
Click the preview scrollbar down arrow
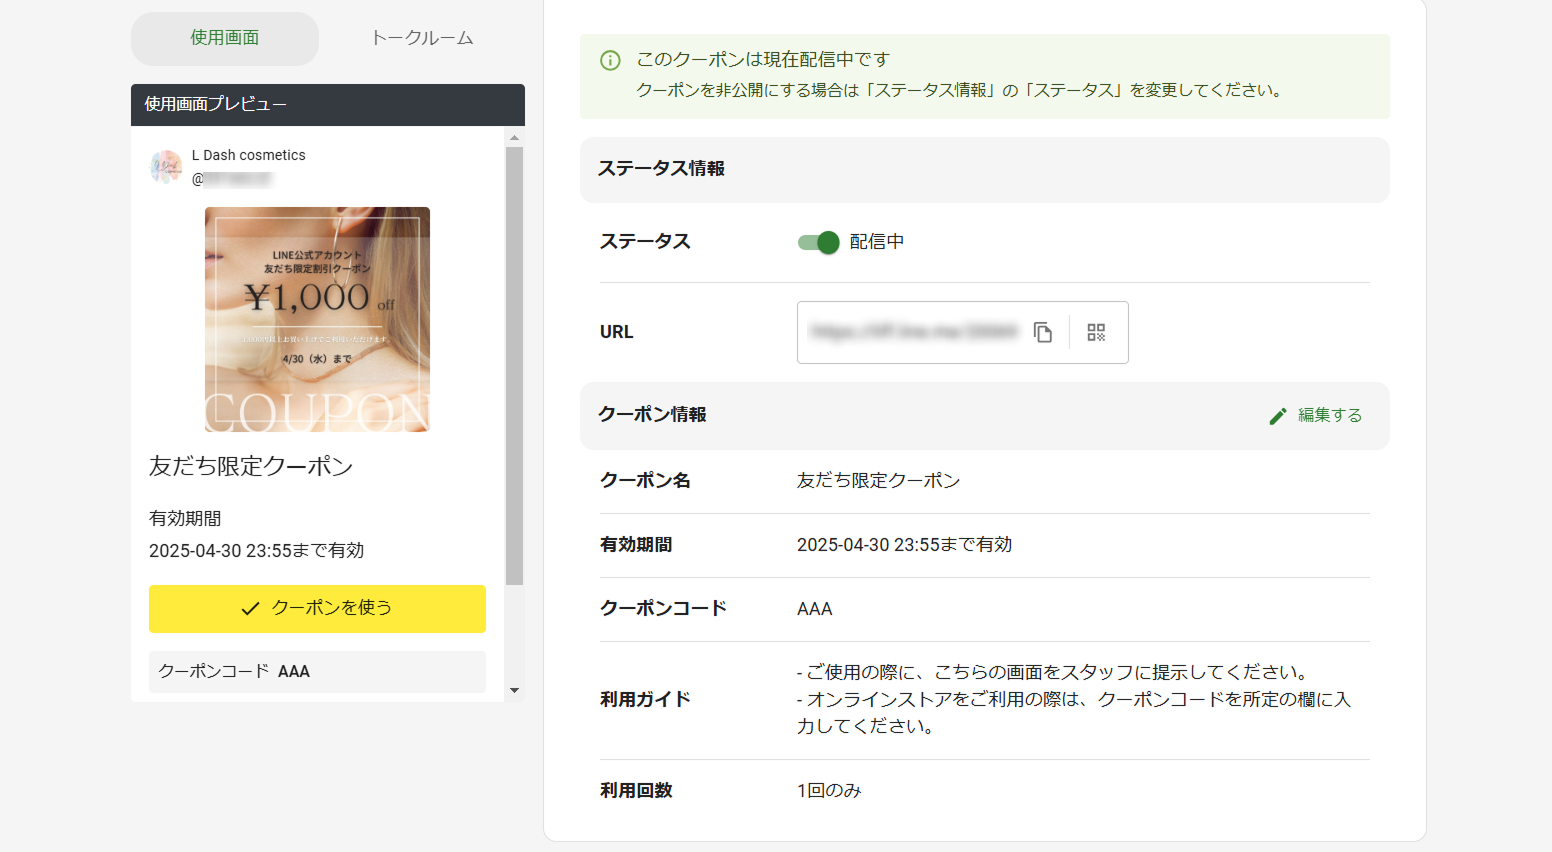514,690
